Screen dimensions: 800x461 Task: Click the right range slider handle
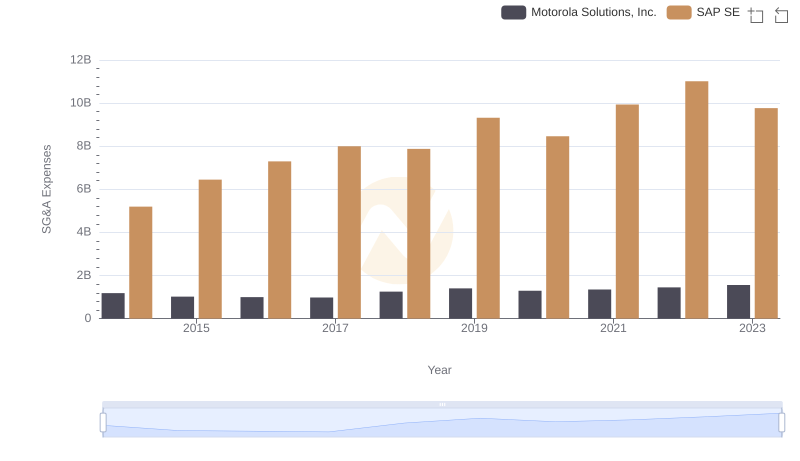click(782, 422)
